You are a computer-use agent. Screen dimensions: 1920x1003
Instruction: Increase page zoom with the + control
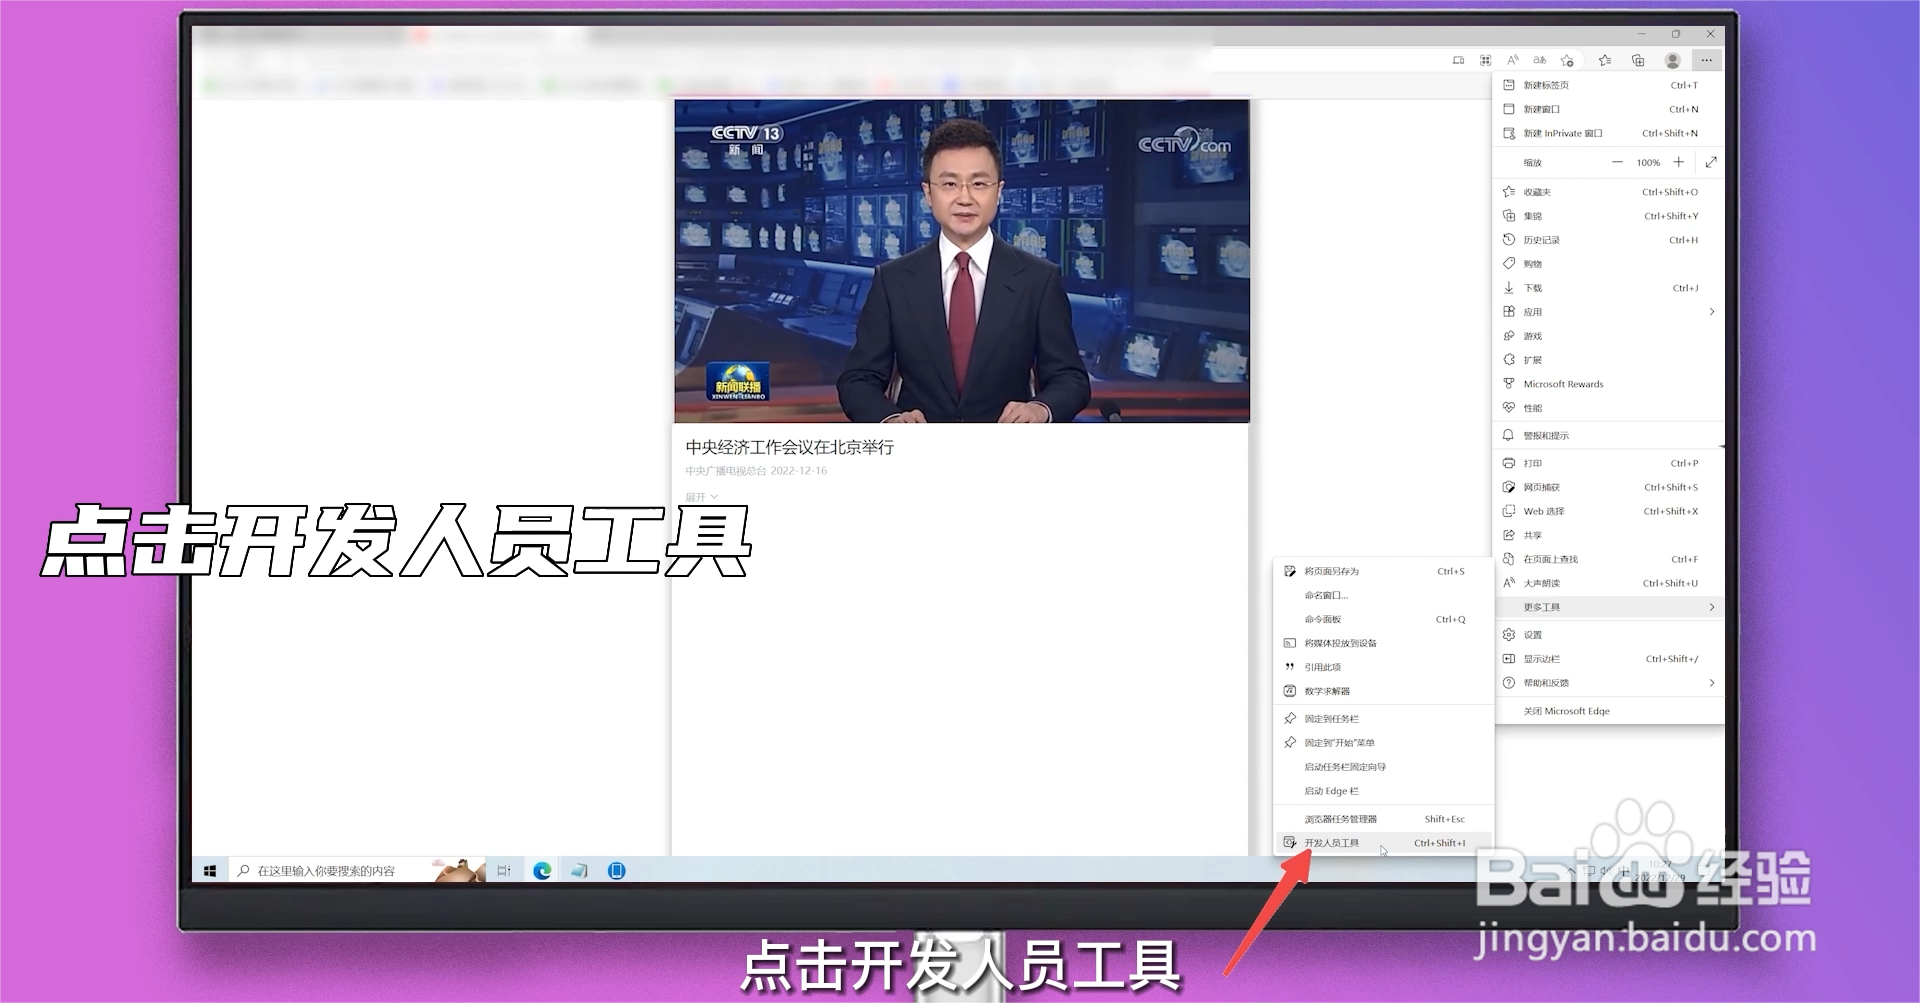tap(1678, 162)
